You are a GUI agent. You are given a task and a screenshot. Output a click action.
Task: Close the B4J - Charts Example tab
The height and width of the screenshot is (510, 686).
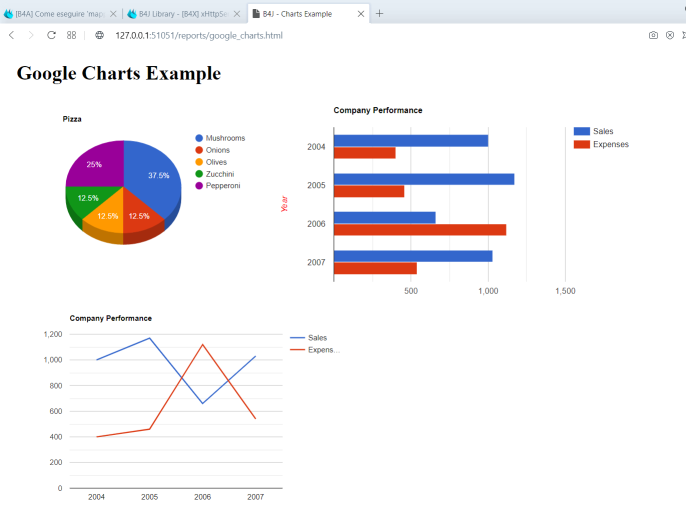(361, 14)
